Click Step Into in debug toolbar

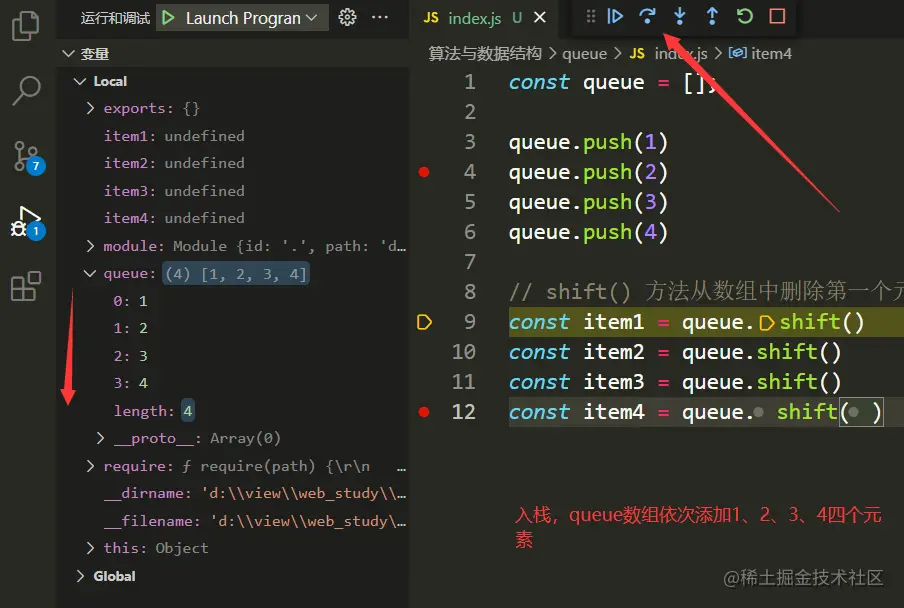680,16
